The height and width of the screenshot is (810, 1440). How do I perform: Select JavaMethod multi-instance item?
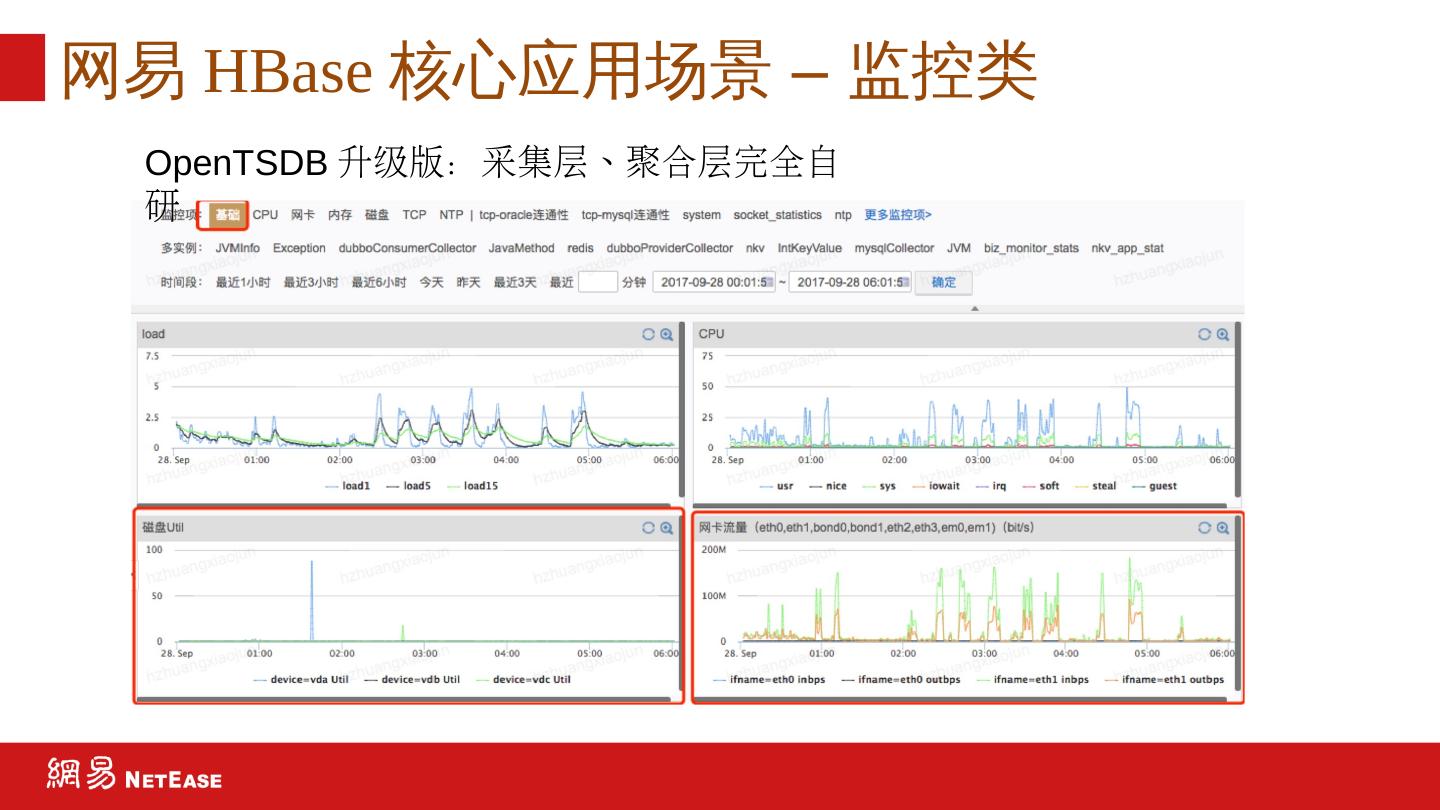point(521,248)
